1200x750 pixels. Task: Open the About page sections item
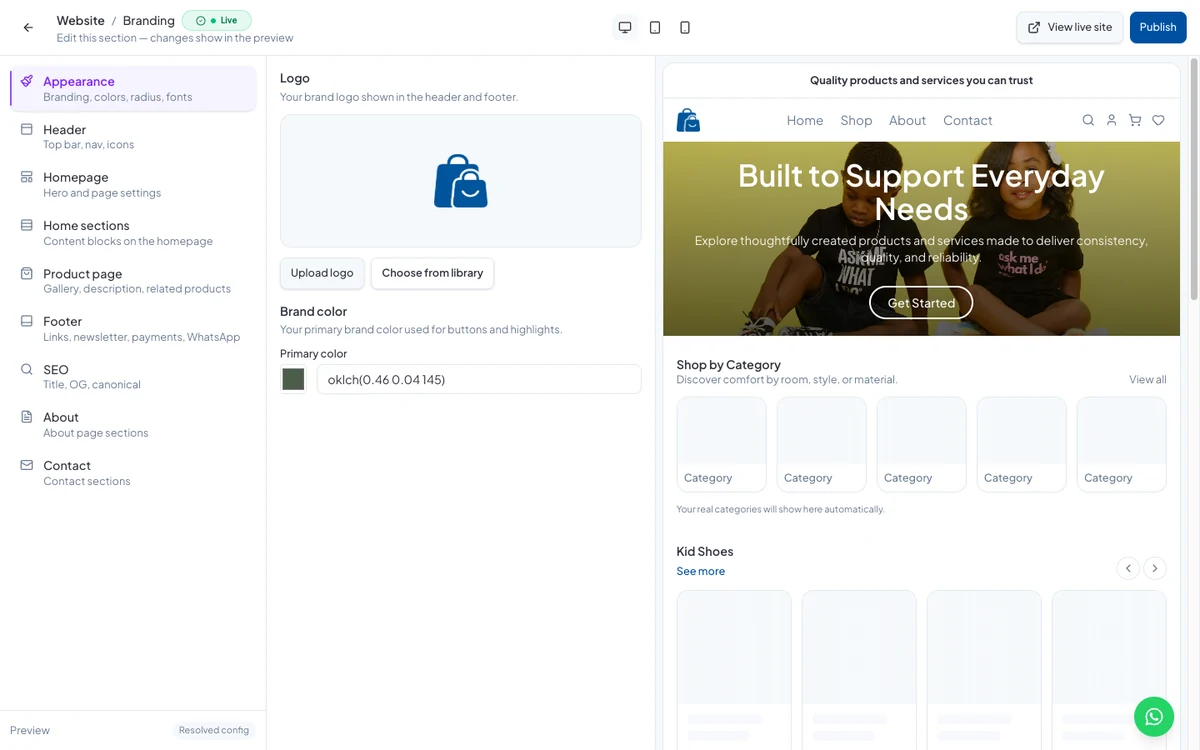(133, 424)
